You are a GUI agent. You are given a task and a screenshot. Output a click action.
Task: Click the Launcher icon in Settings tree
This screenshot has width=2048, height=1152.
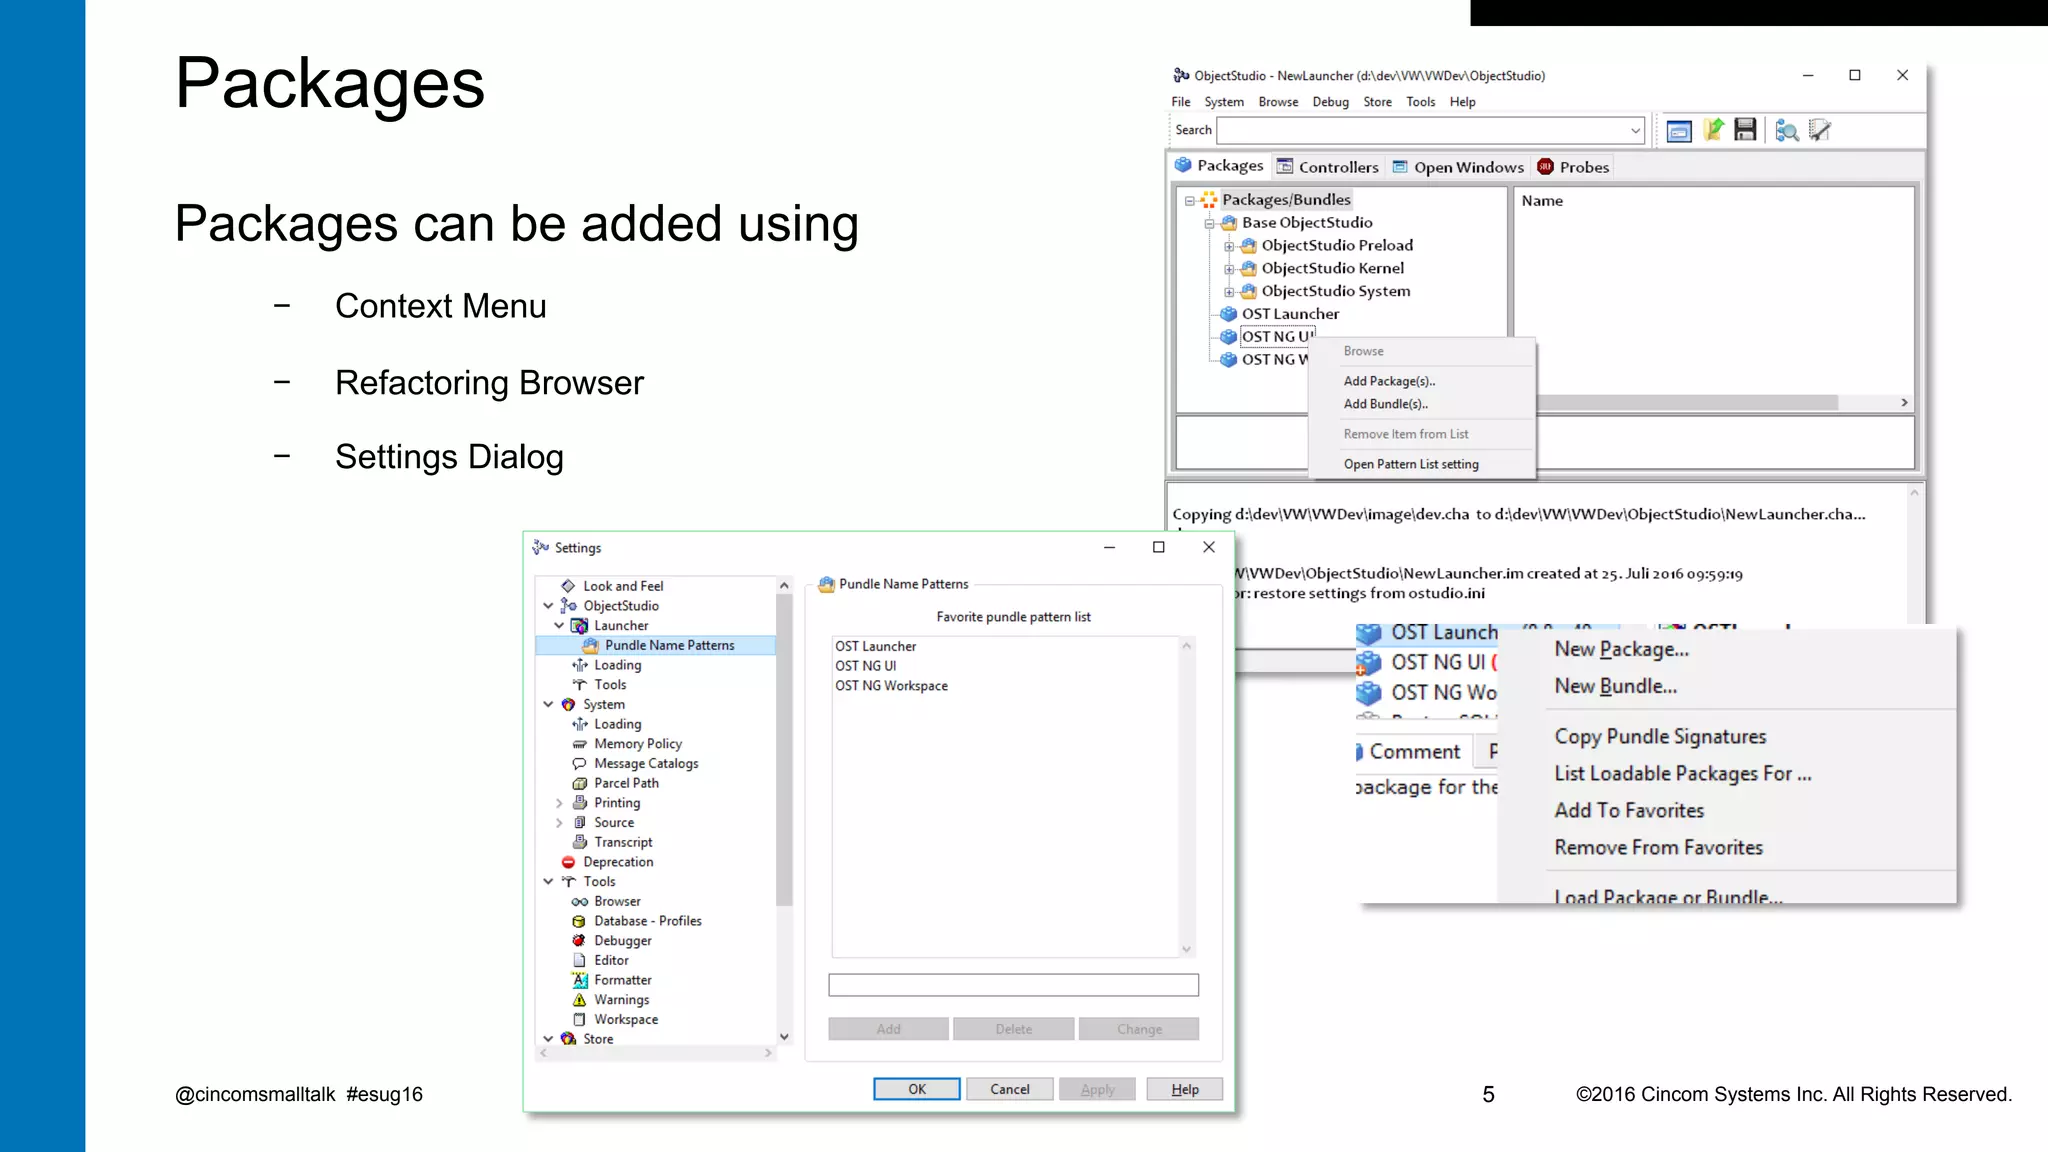579,626
